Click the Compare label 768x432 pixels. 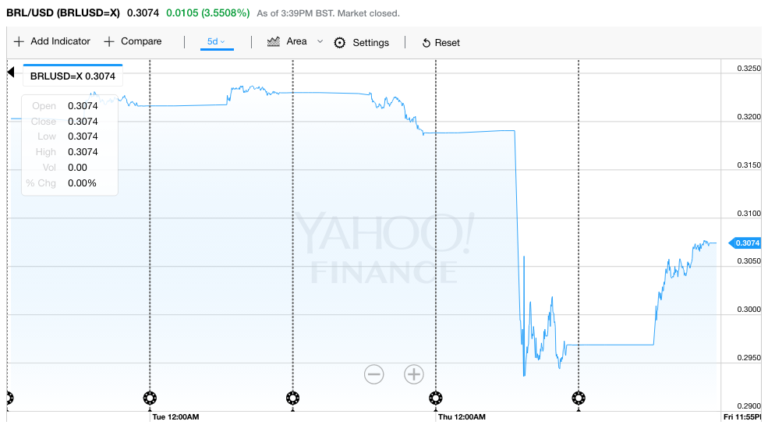click(x=141, y=42)
